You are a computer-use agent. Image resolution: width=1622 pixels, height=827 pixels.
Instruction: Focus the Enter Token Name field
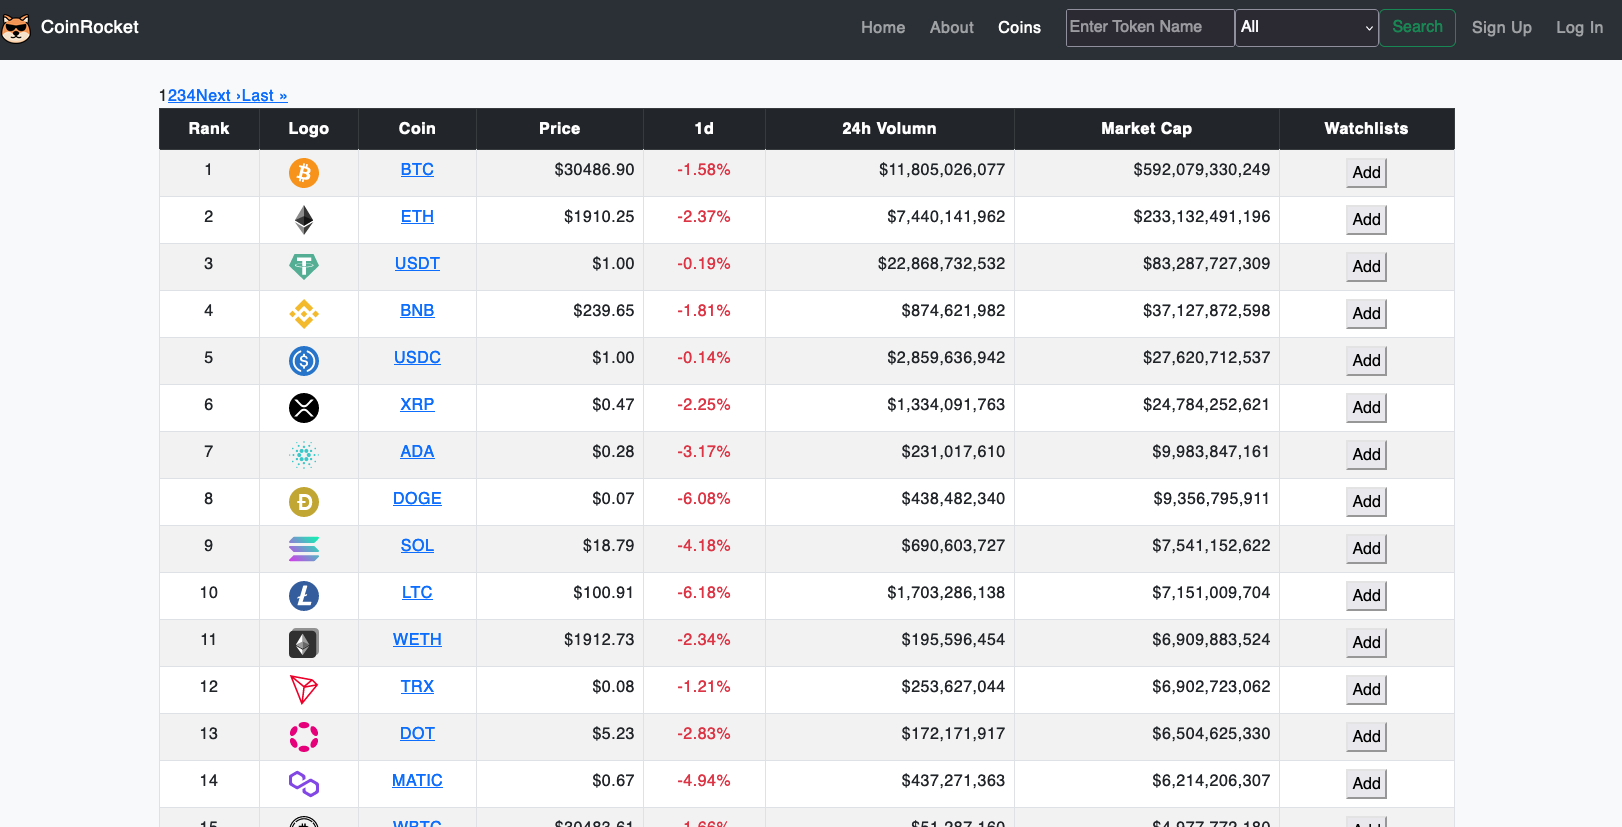(x=1149, y=28)
